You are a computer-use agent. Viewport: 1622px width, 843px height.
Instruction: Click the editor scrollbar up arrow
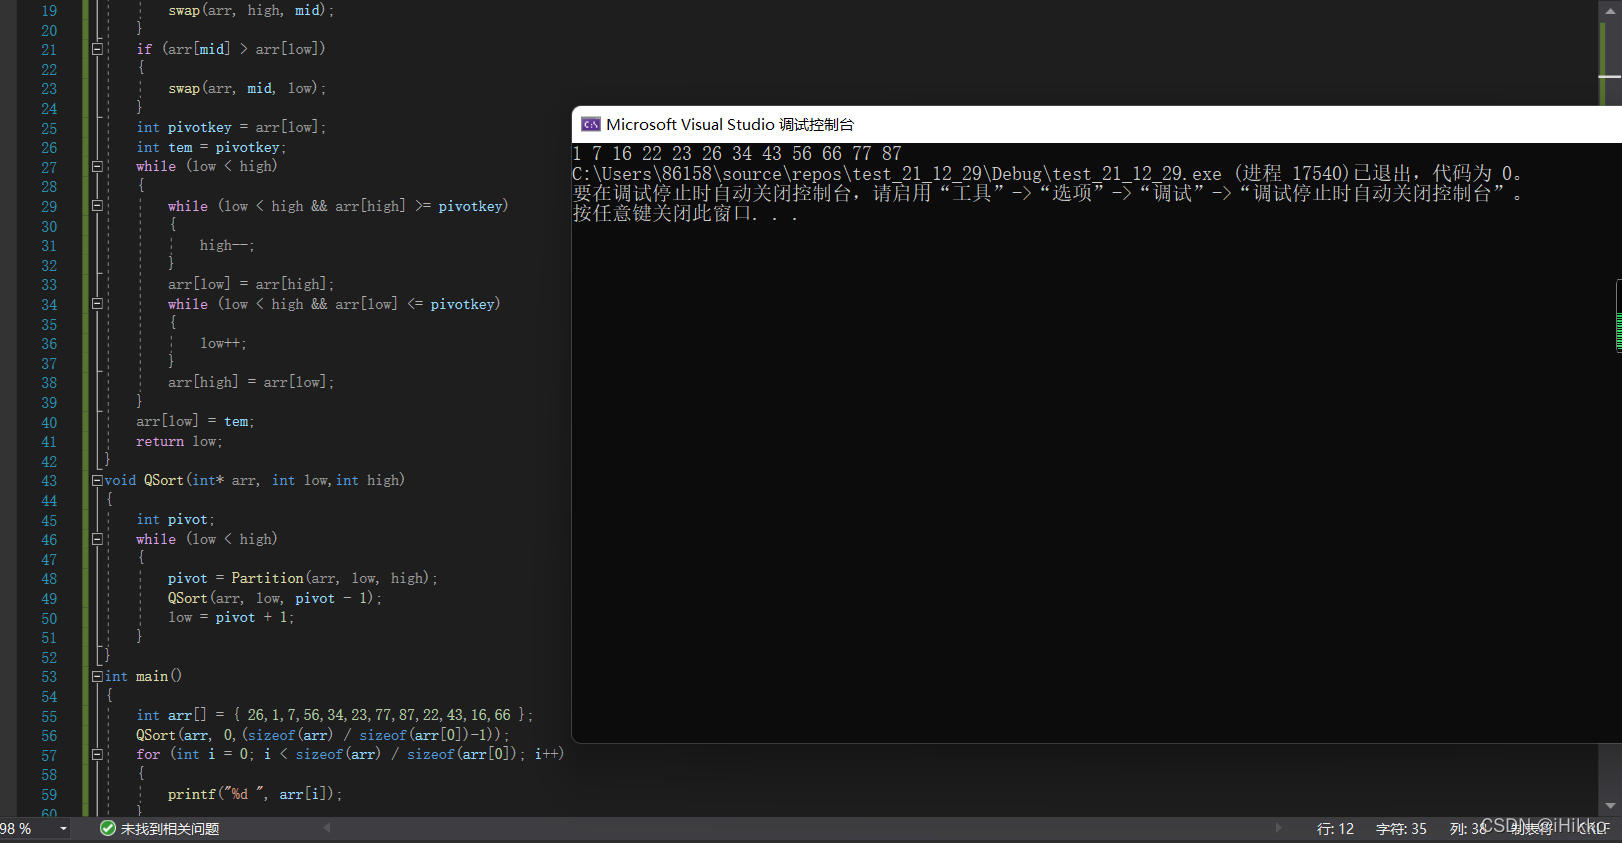click(x=1610, y=9)
